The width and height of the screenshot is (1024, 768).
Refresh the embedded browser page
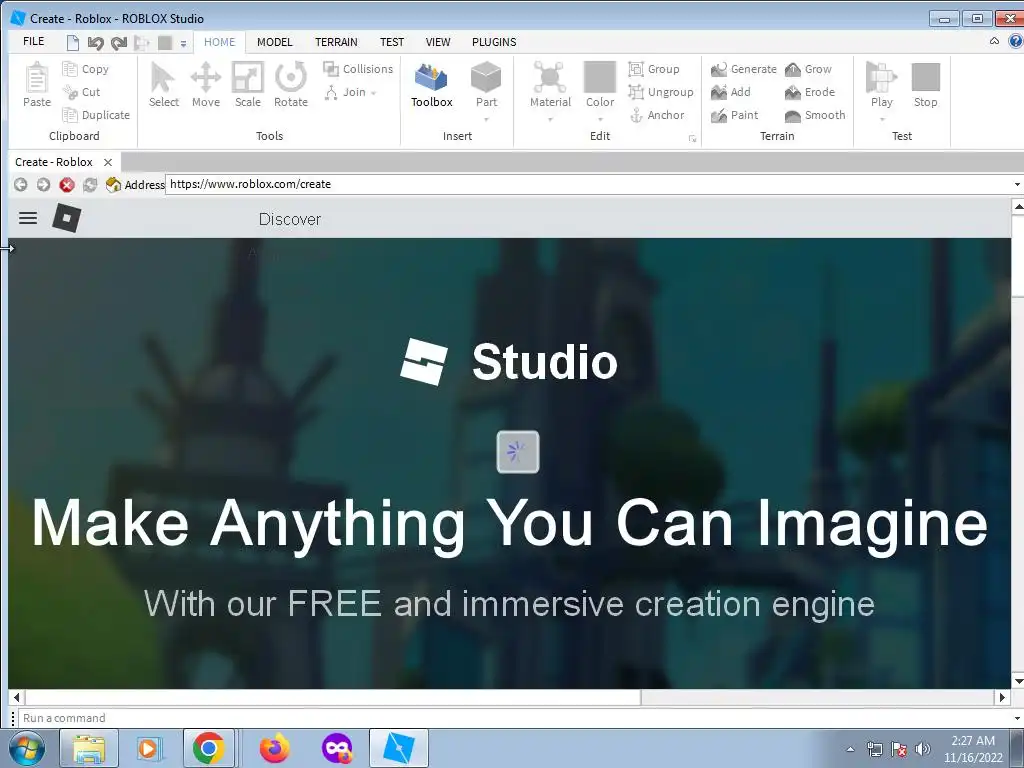(x=90, y=185)
